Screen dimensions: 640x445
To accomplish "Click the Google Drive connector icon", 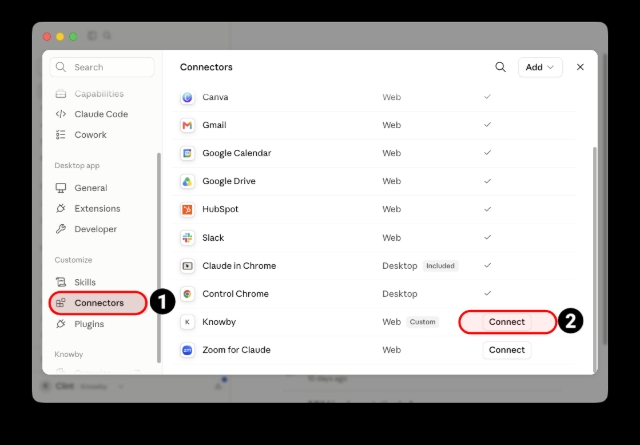I will click(187, 181).
